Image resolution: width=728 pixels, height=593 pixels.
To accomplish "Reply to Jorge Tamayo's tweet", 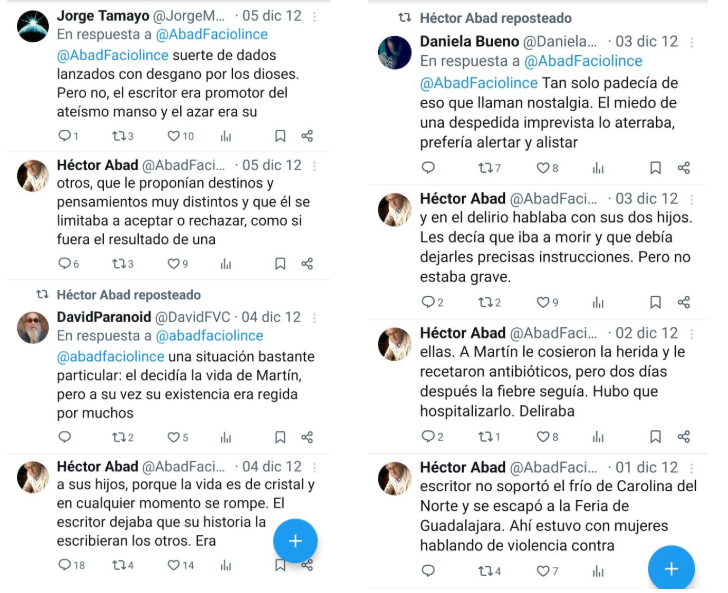I will (x=65, y=136).
